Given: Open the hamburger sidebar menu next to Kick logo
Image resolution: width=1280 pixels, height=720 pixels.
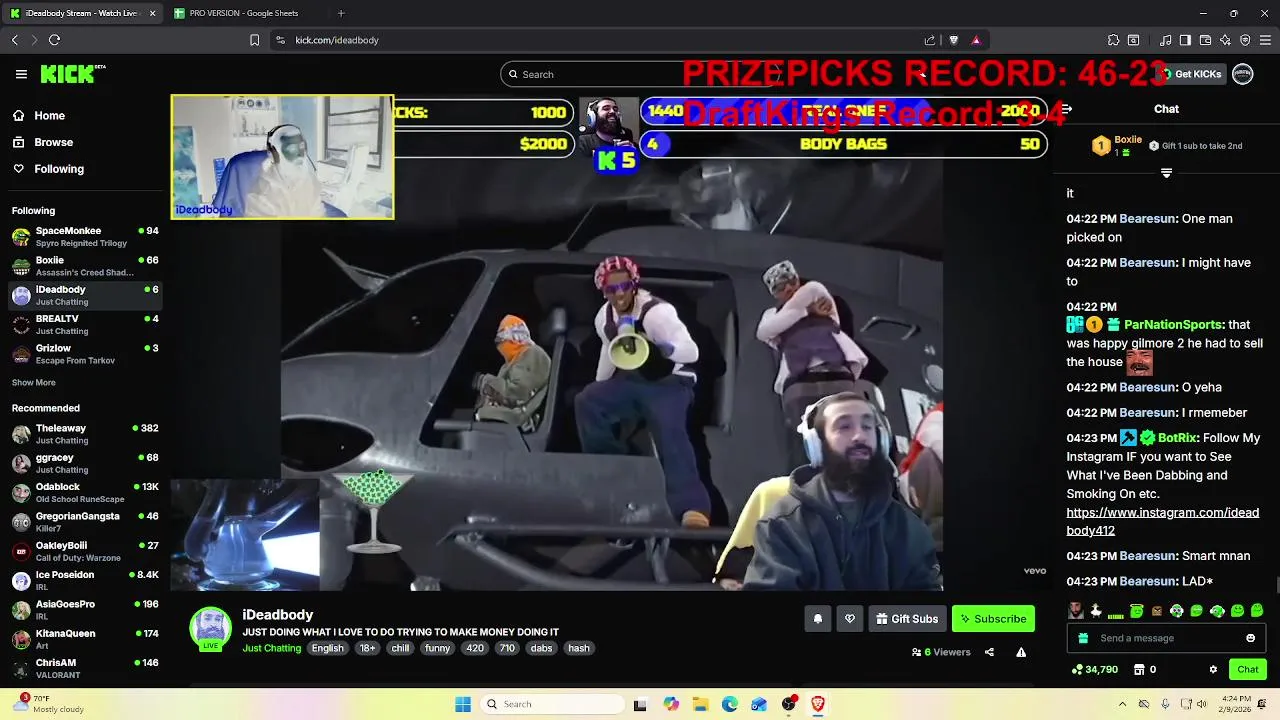Looking at the screenshot, I should pos(21,74).
